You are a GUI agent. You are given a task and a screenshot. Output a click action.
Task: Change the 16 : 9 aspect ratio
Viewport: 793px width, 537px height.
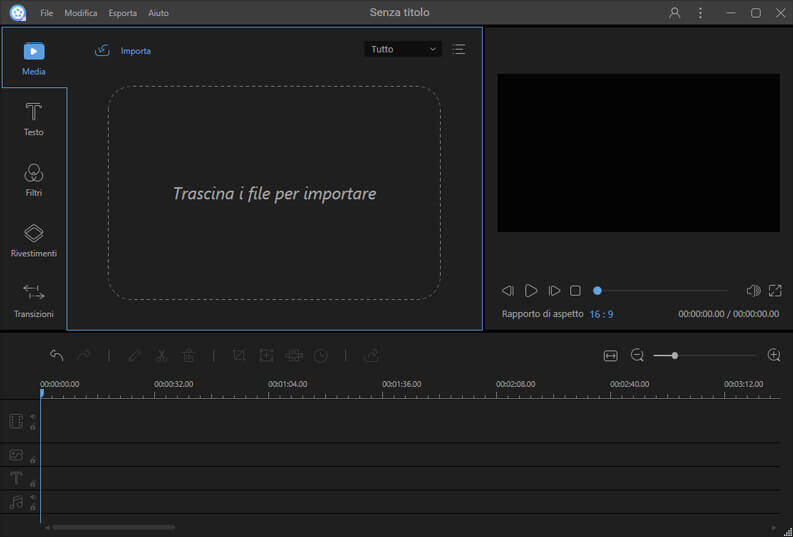tap(601, 315)
